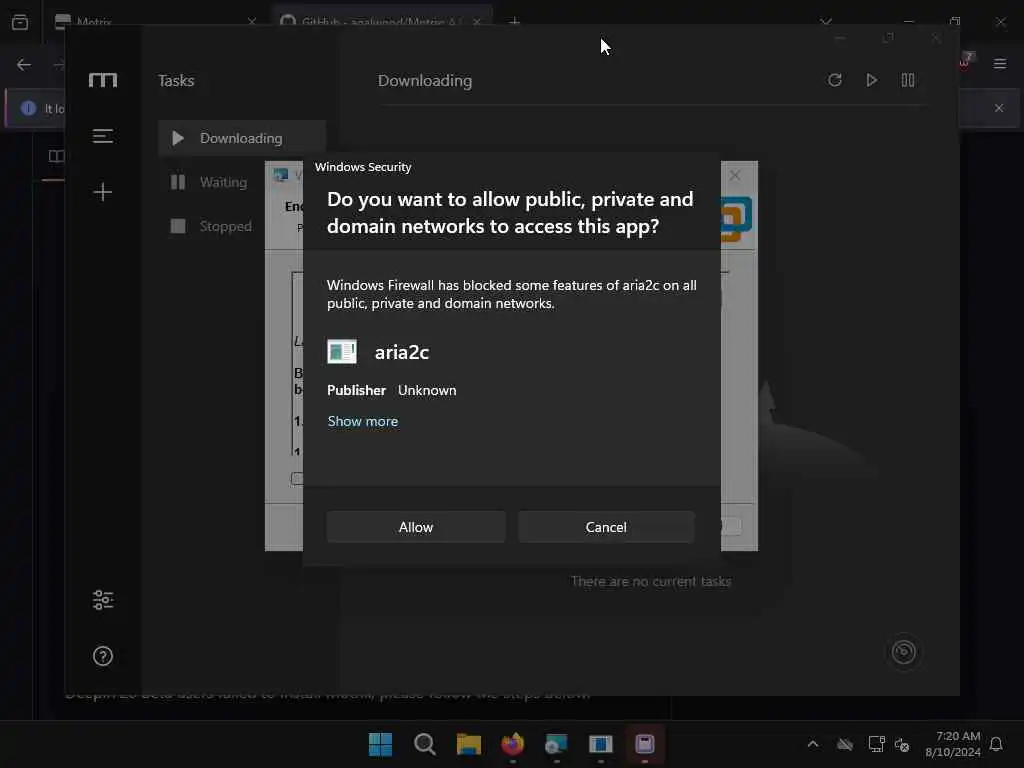Open taskbar Search
This screenshot has width=1024, height=768.
pos(424,744)
